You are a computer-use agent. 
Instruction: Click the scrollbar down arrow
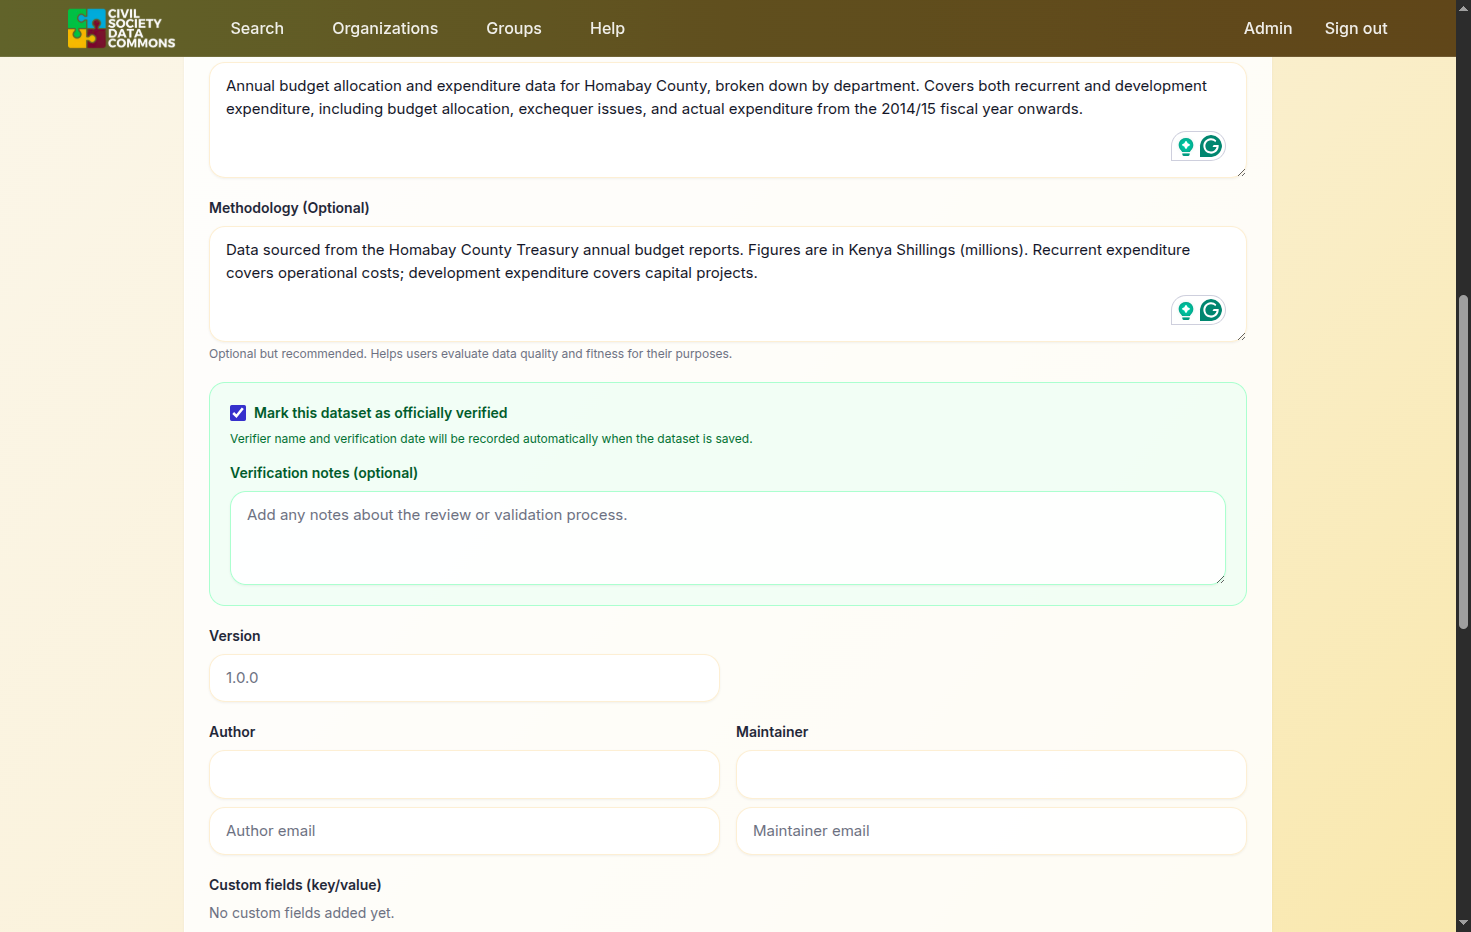pos(1463,923)
